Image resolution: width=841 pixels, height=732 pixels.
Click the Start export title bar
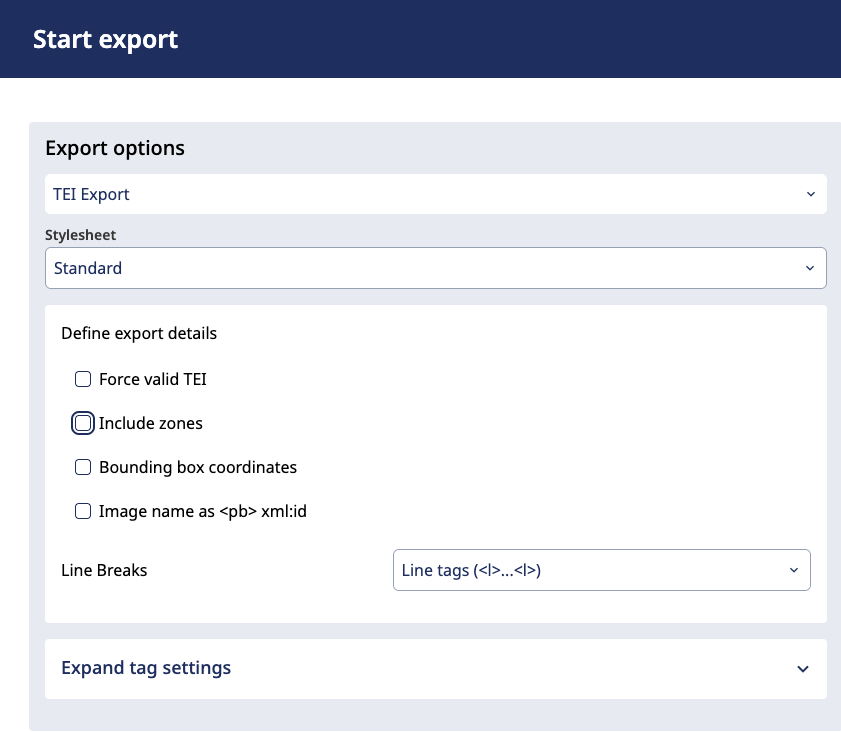click(x=105, y=39)
